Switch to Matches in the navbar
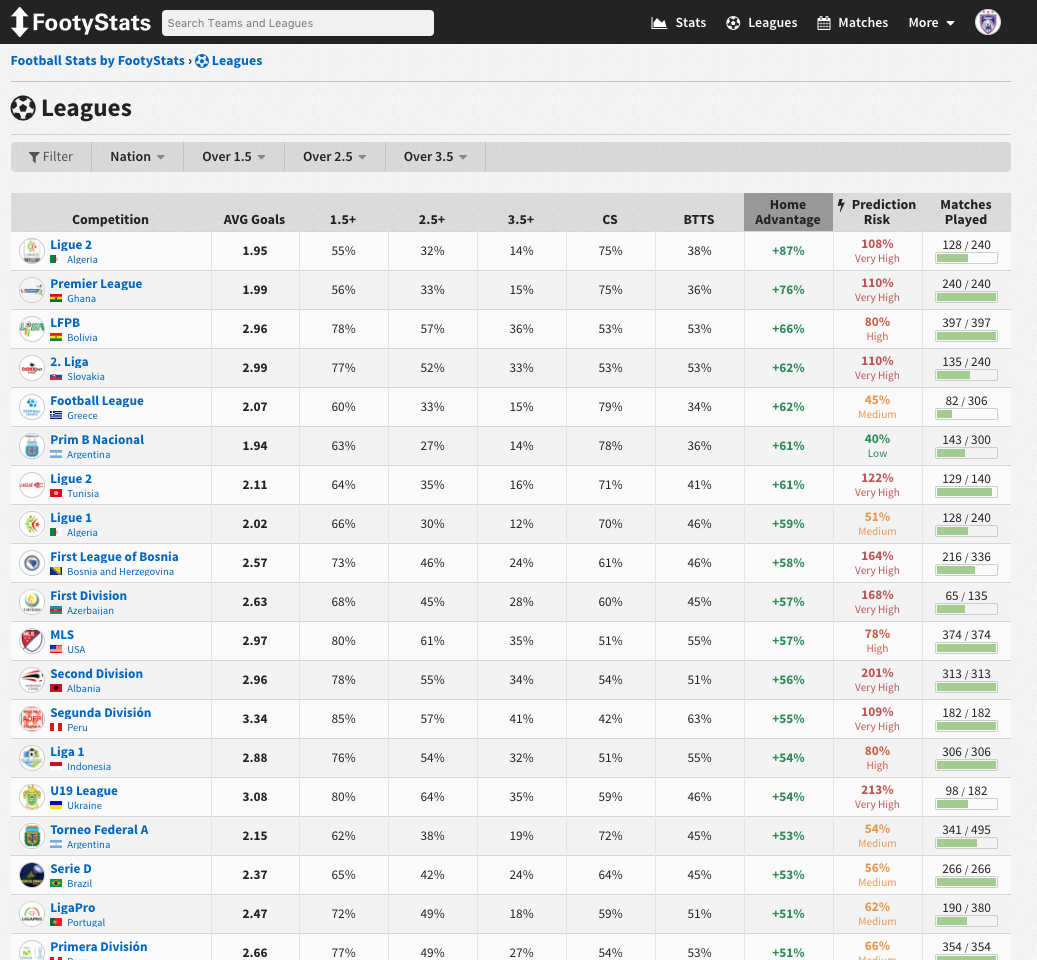Screen dimensions: 1037x960 point(852,22)
